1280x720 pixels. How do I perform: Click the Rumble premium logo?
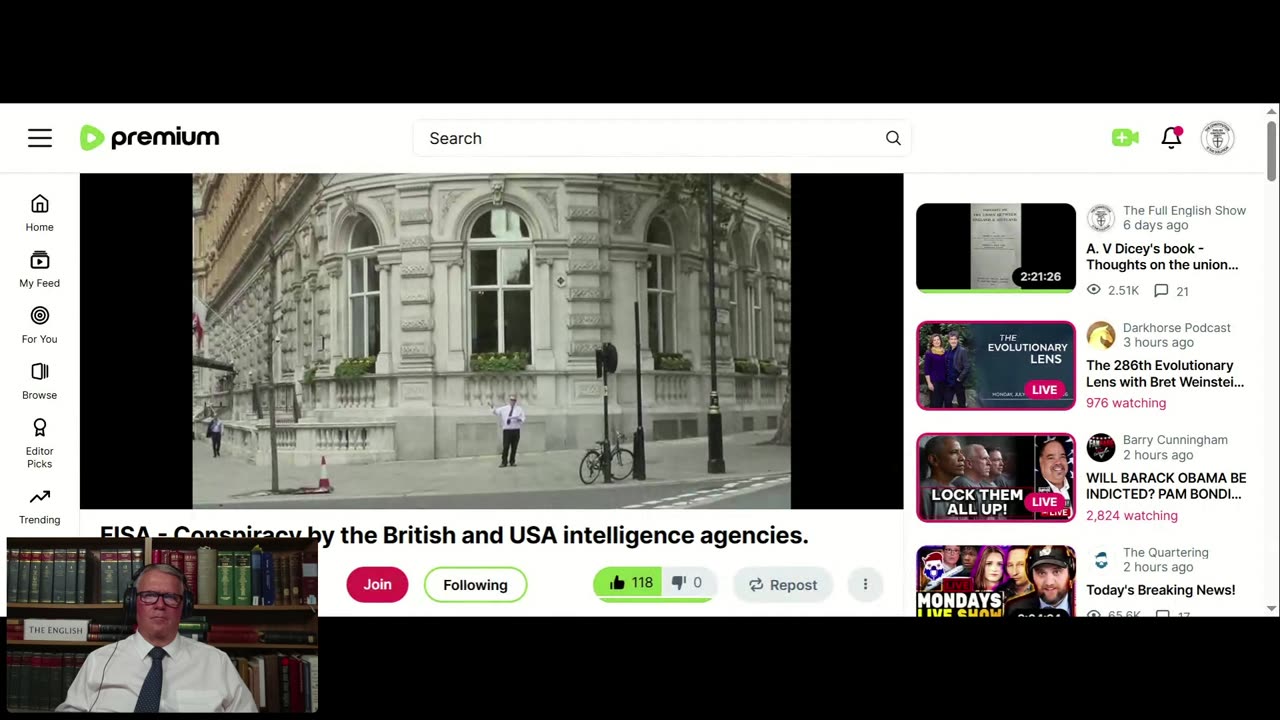[x=150, y=138]
